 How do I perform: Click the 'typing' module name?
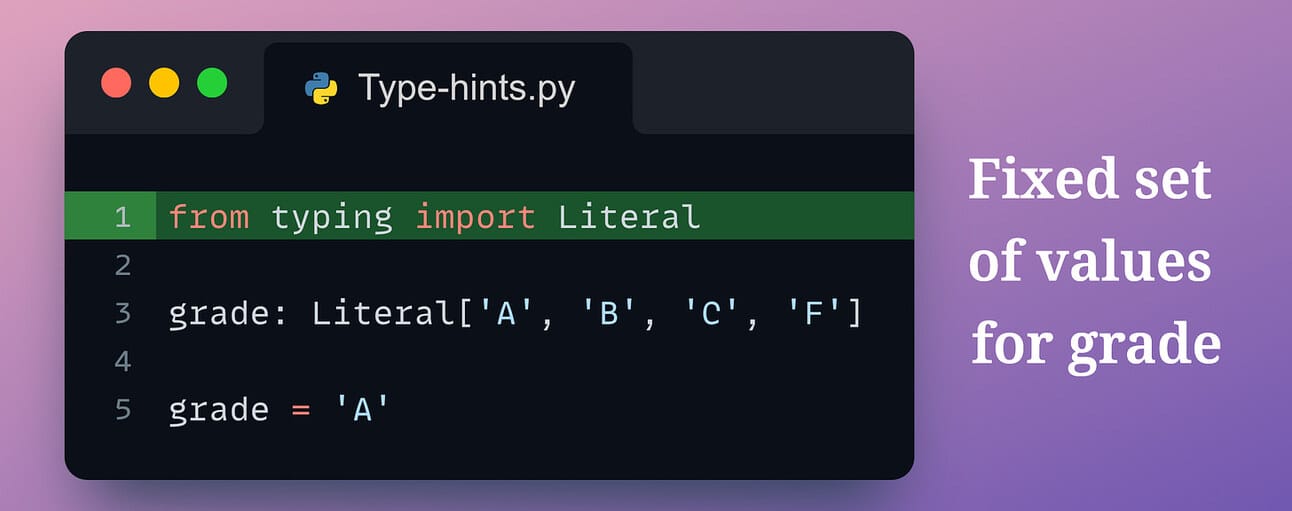click(x=332, y=219)
